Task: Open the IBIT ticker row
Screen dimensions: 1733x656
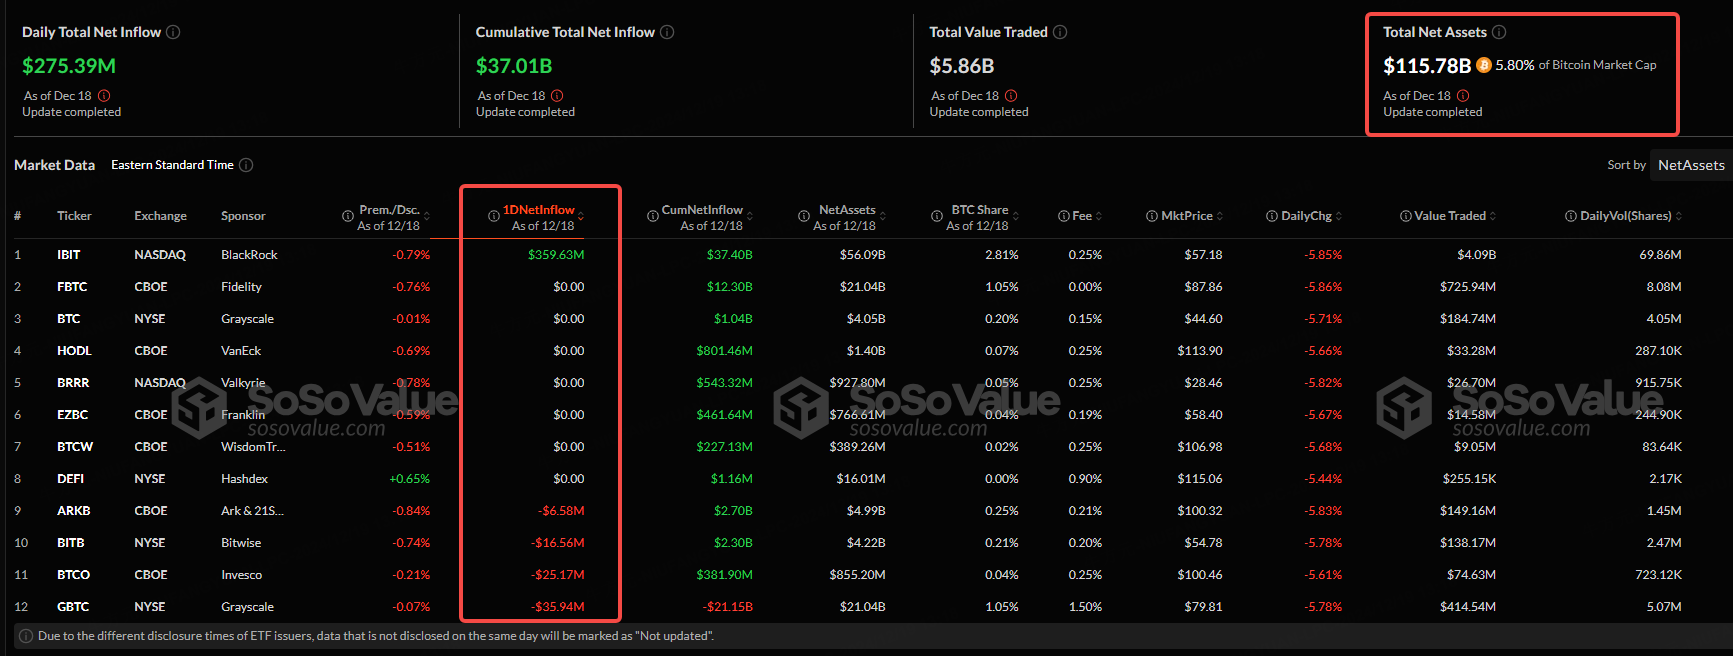Action: point(866,255)
